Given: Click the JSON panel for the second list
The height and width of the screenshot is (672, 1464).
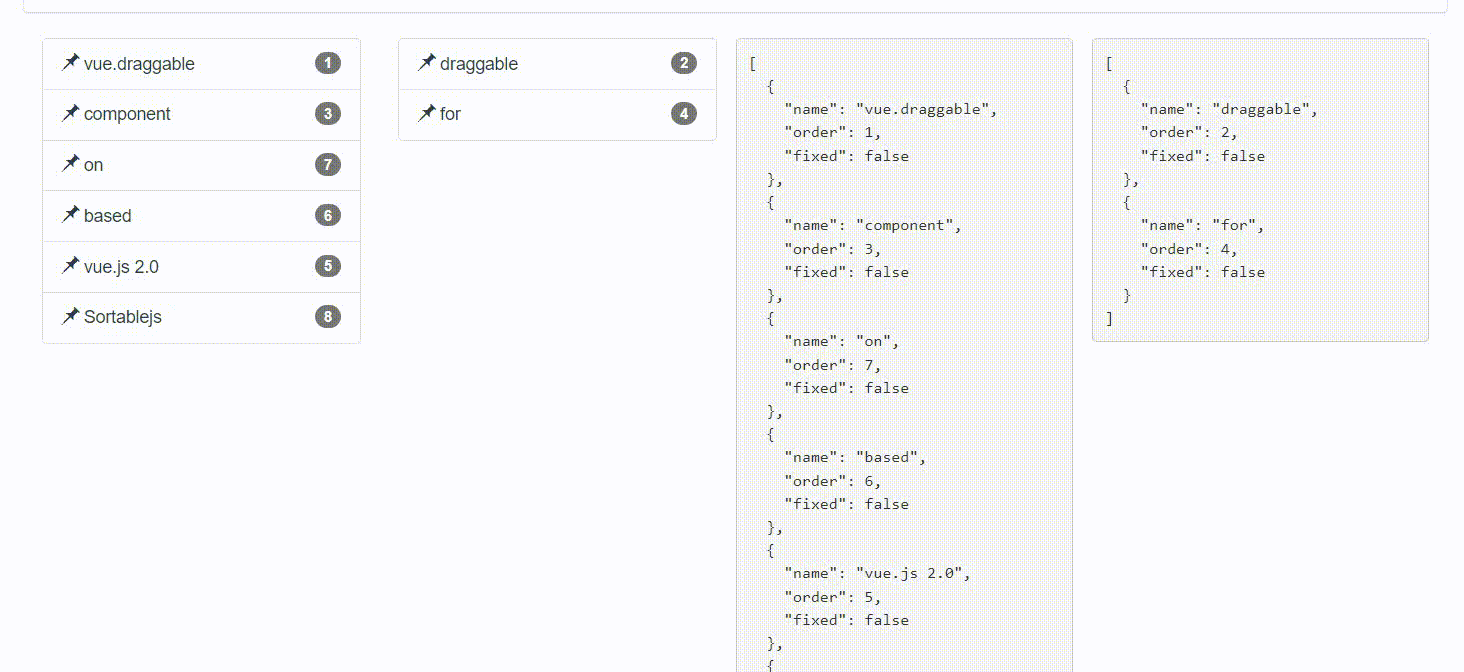Looking at the screenshot, I should 1259,190.
